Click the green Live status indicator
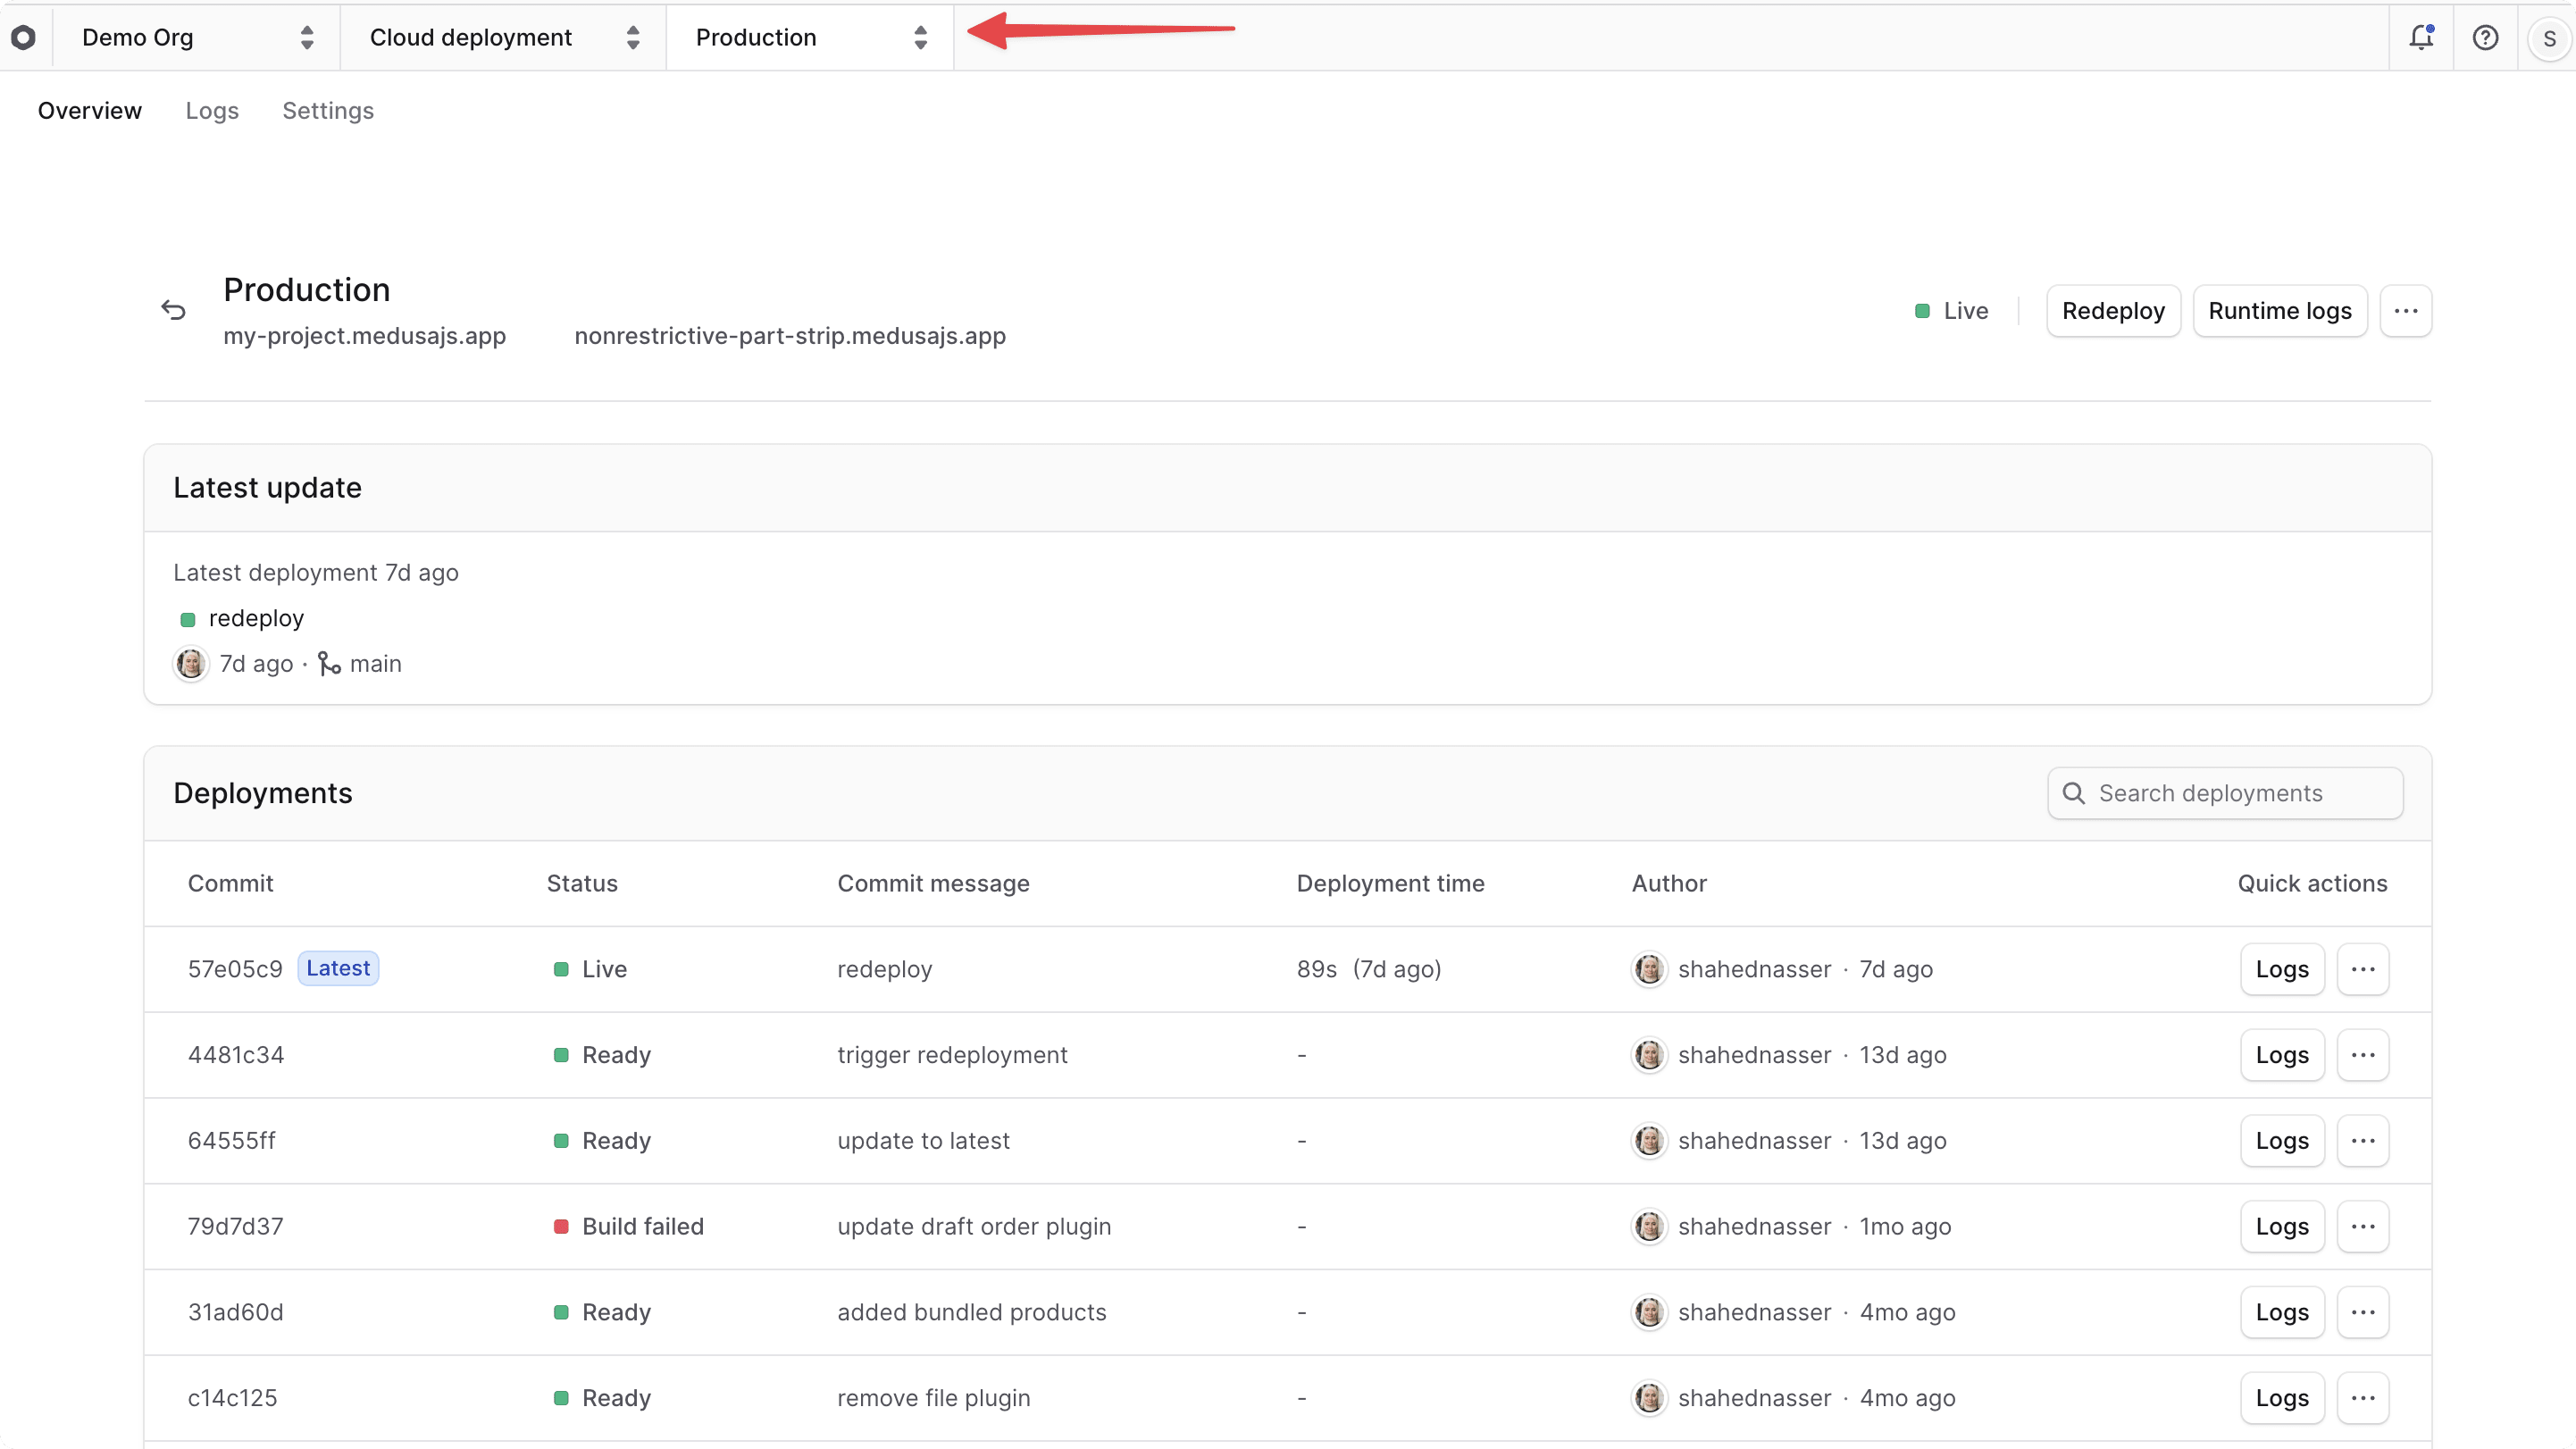Viewport: 2576px width, 1449px height. [x=1922, y=311]
